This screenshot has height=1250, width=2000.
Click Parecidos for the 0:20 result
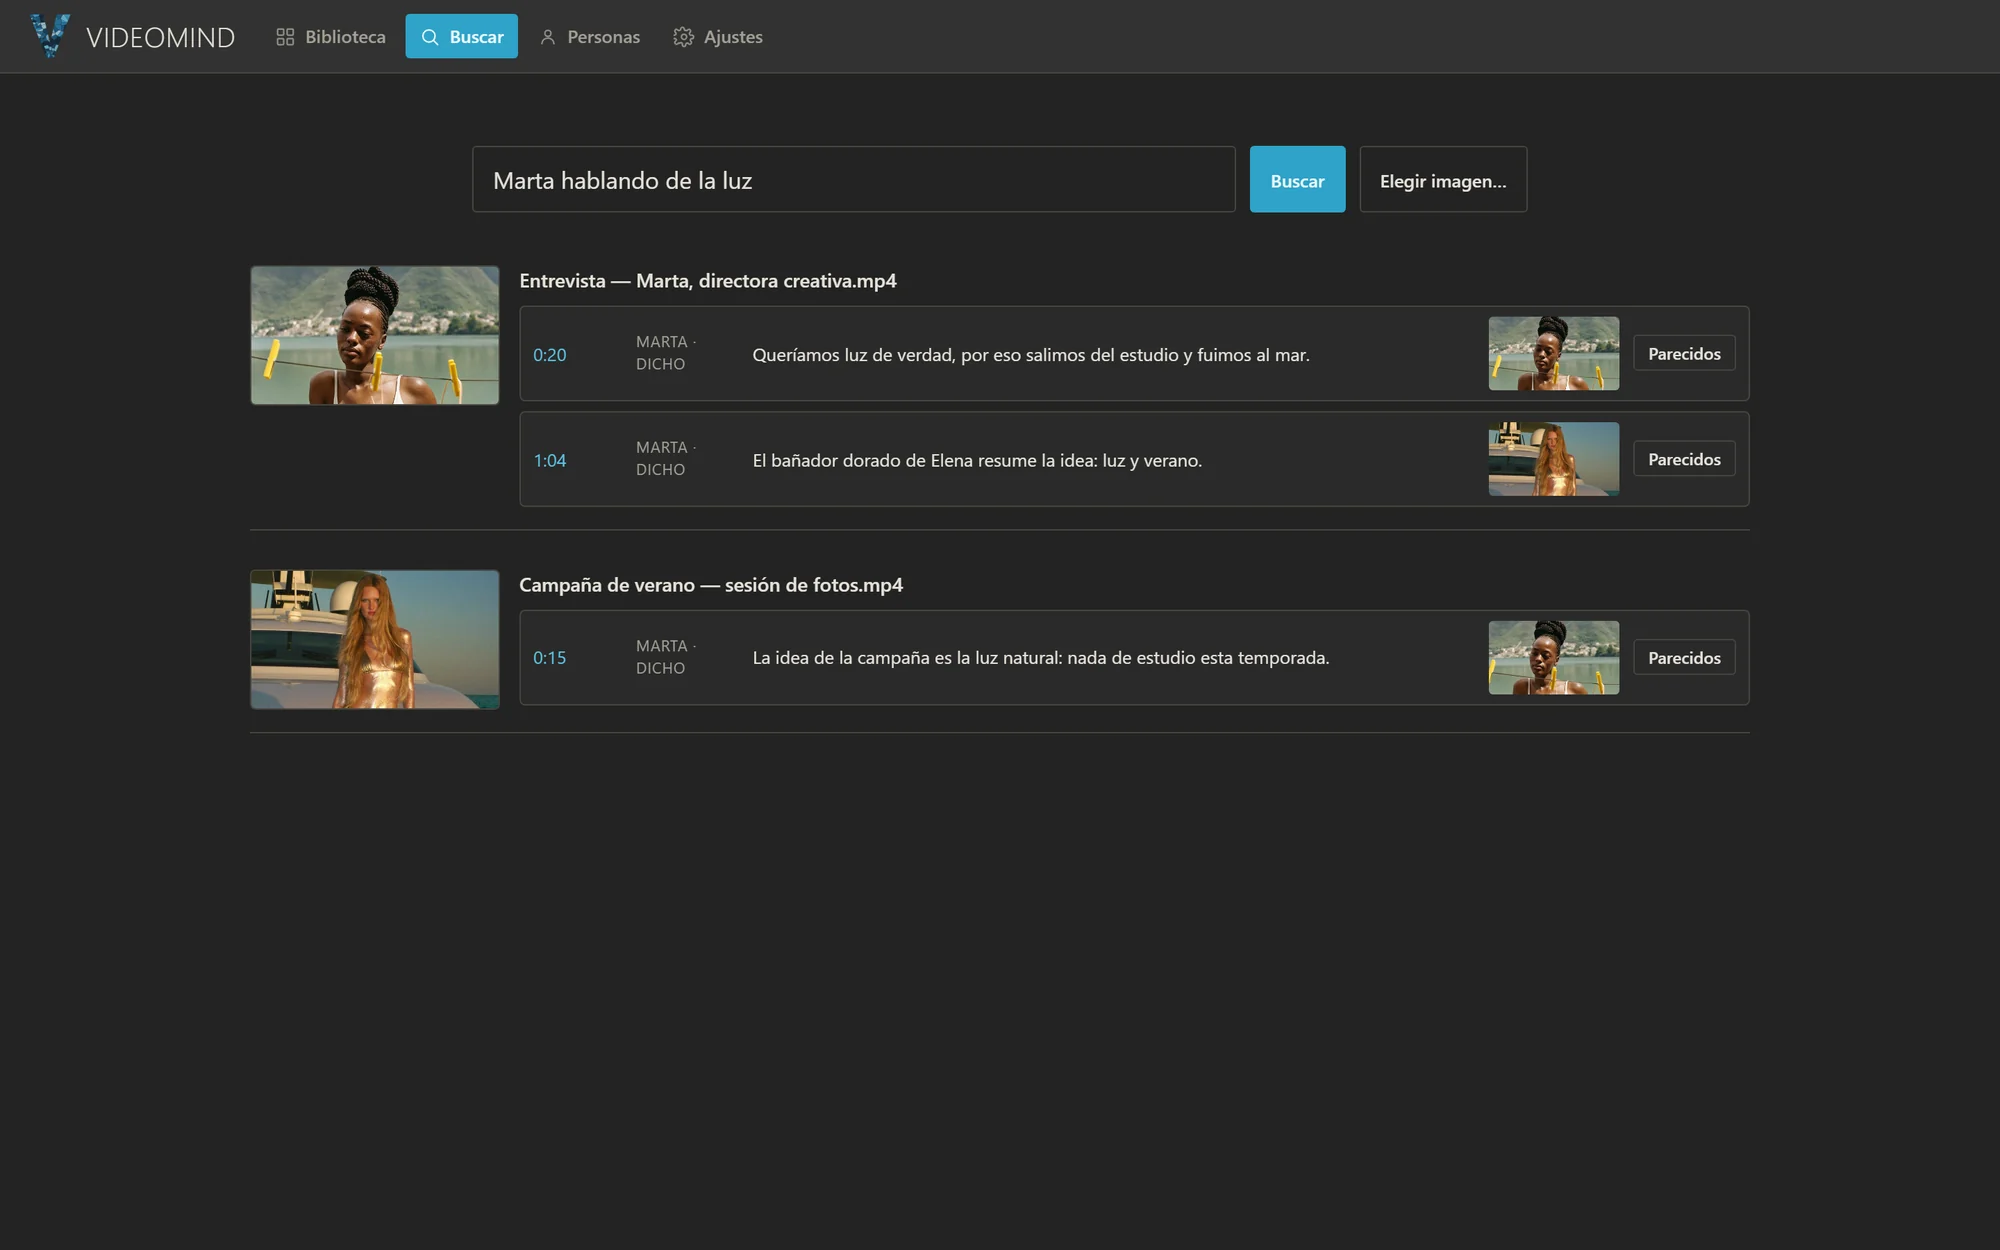click(1684, 354)
